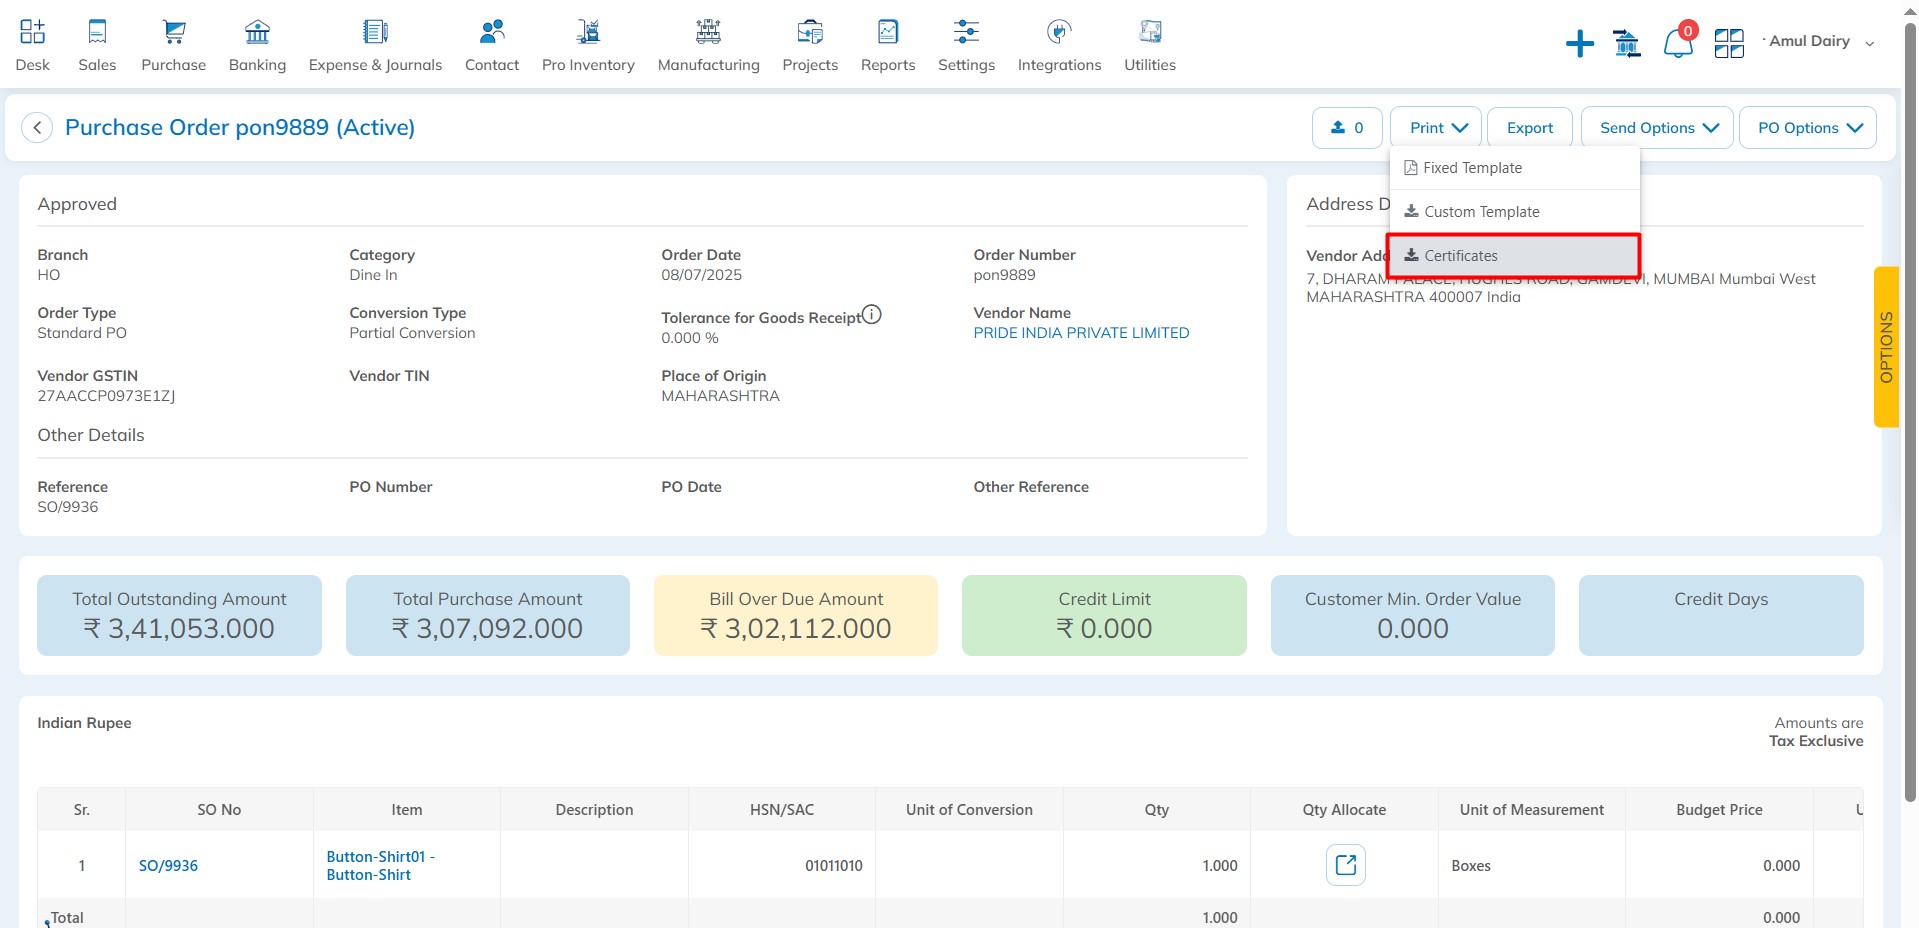Click the Budget Price column header
Image resolution: width=1919 pixels, height=928 pixels.
(1719, 810)
